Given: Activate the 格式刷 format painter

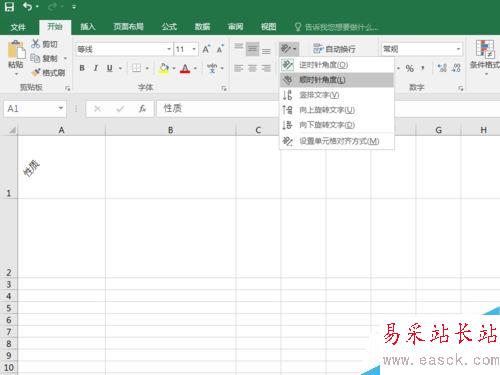Looking at the screenshot, I should pos(49,72).
